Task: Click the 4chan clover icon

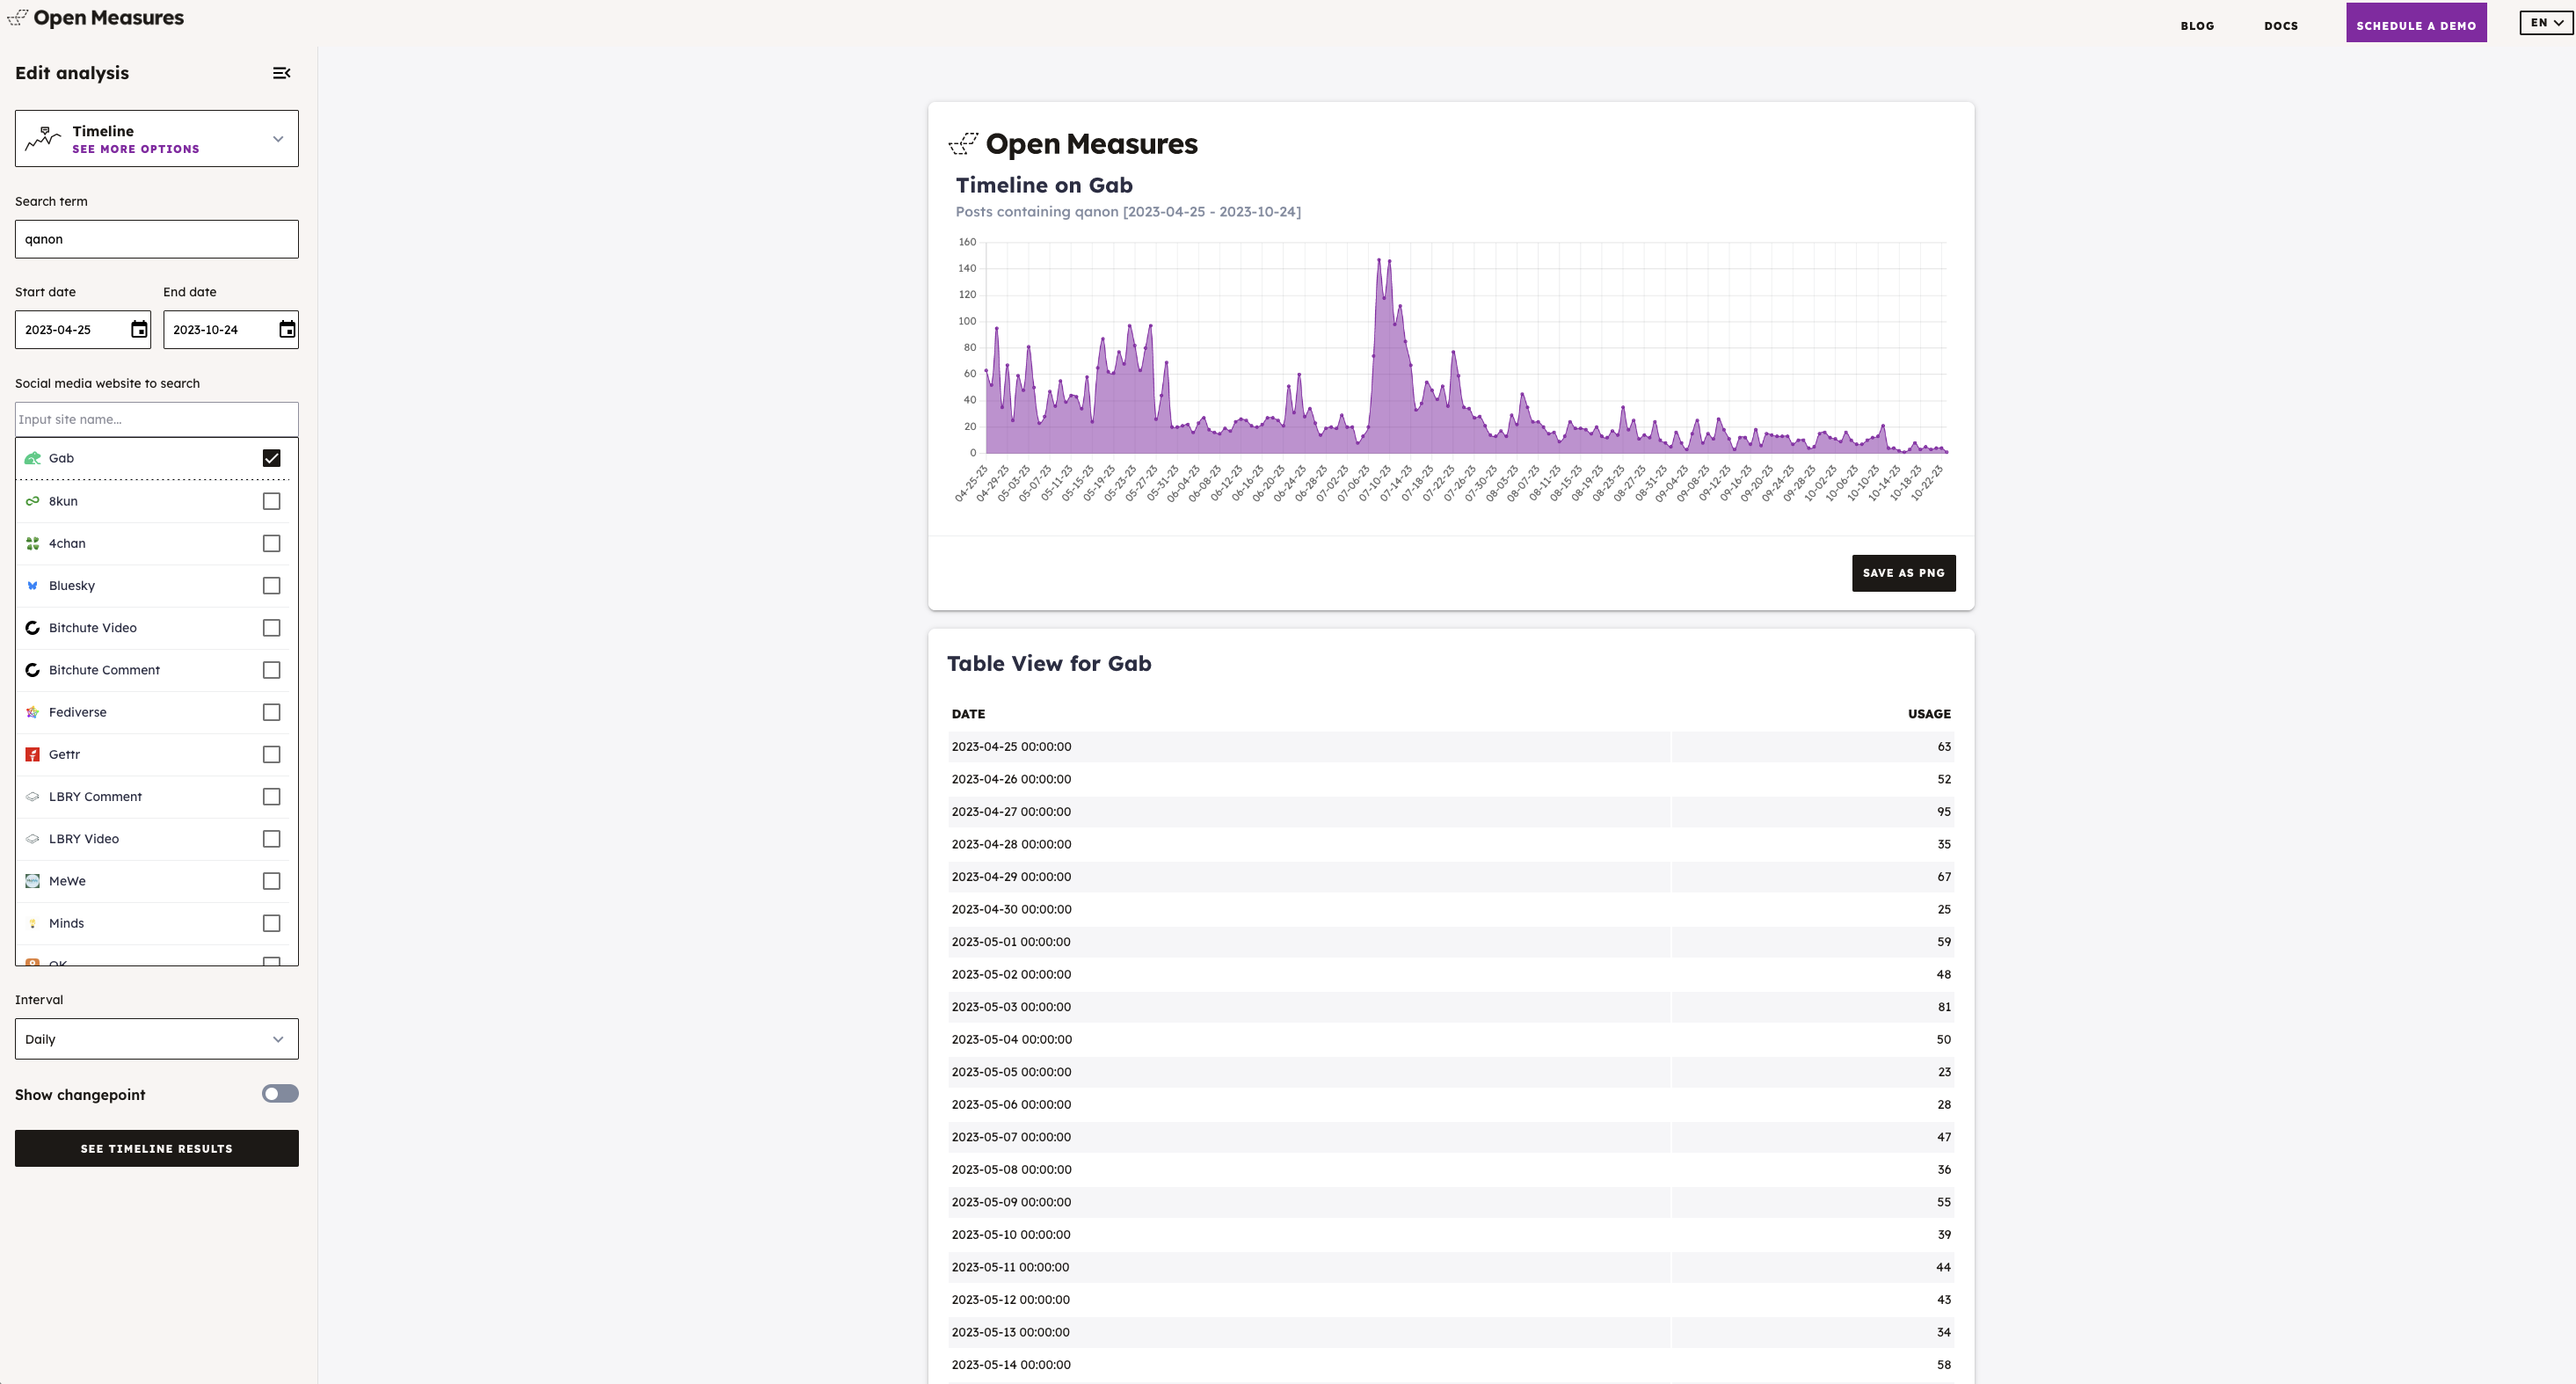Action: (x=33, y=543)
